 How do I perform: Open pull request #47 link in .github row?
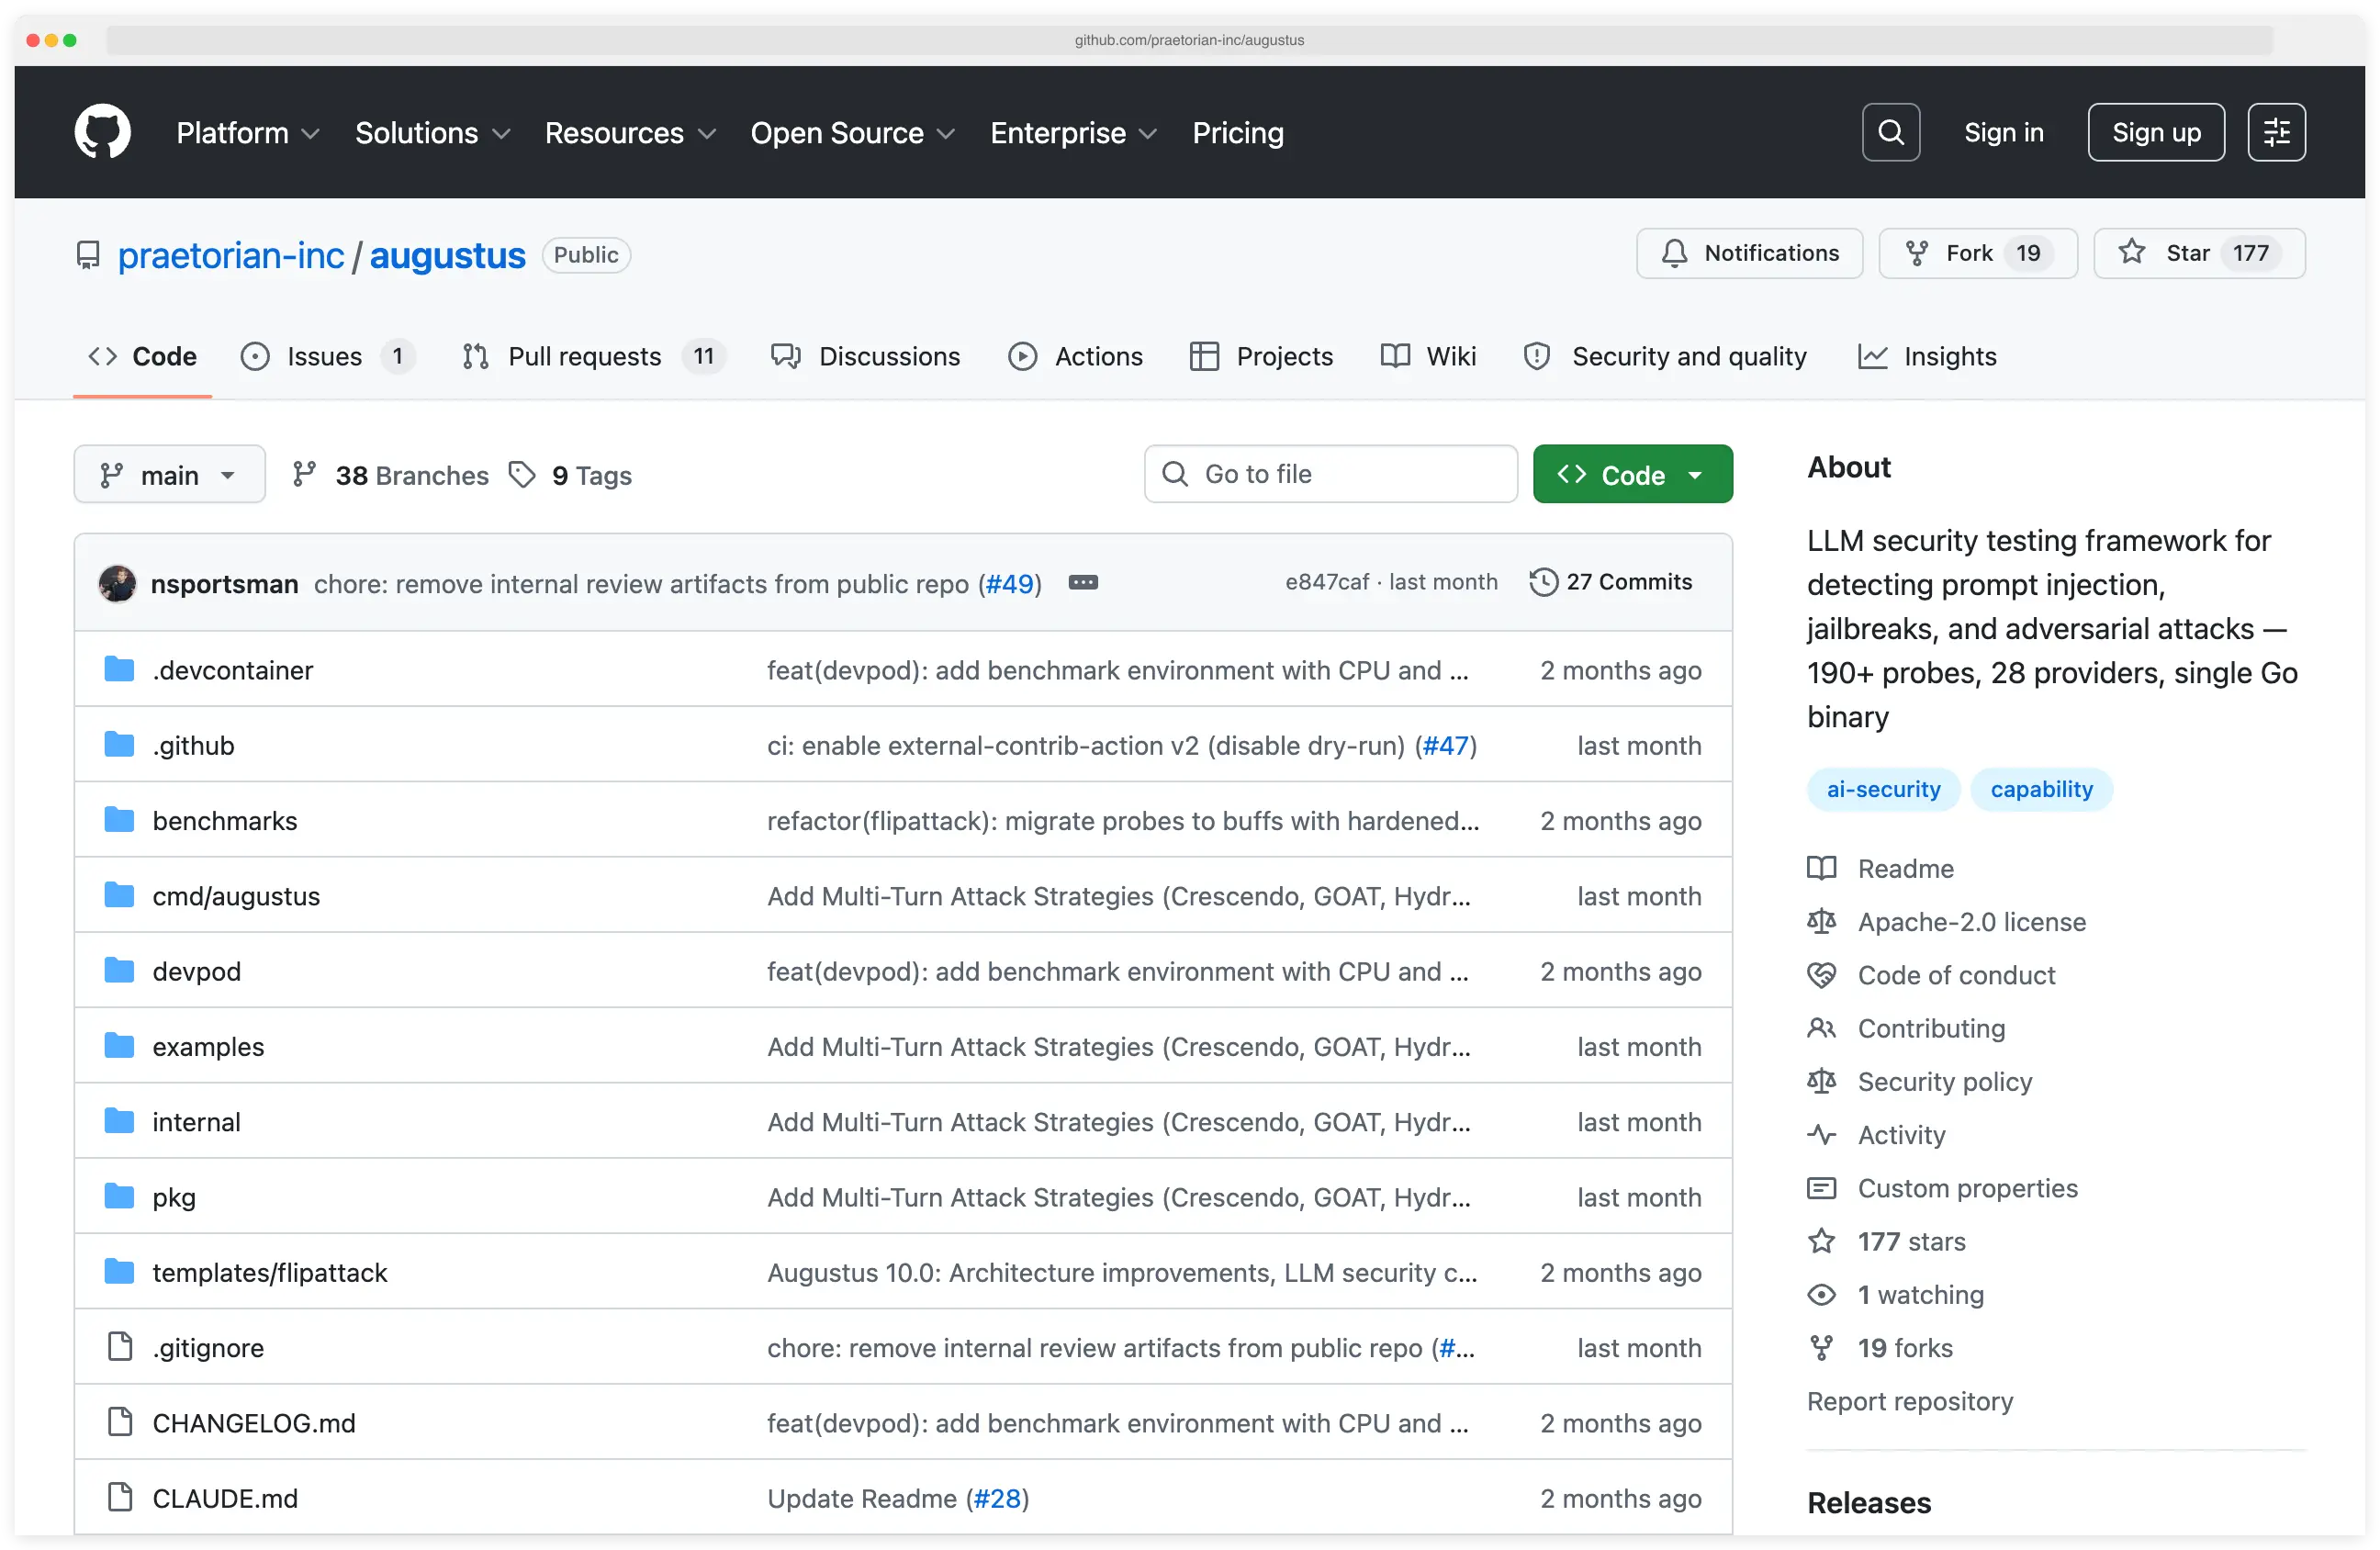pyautogui.click(x=1445, y=744)
